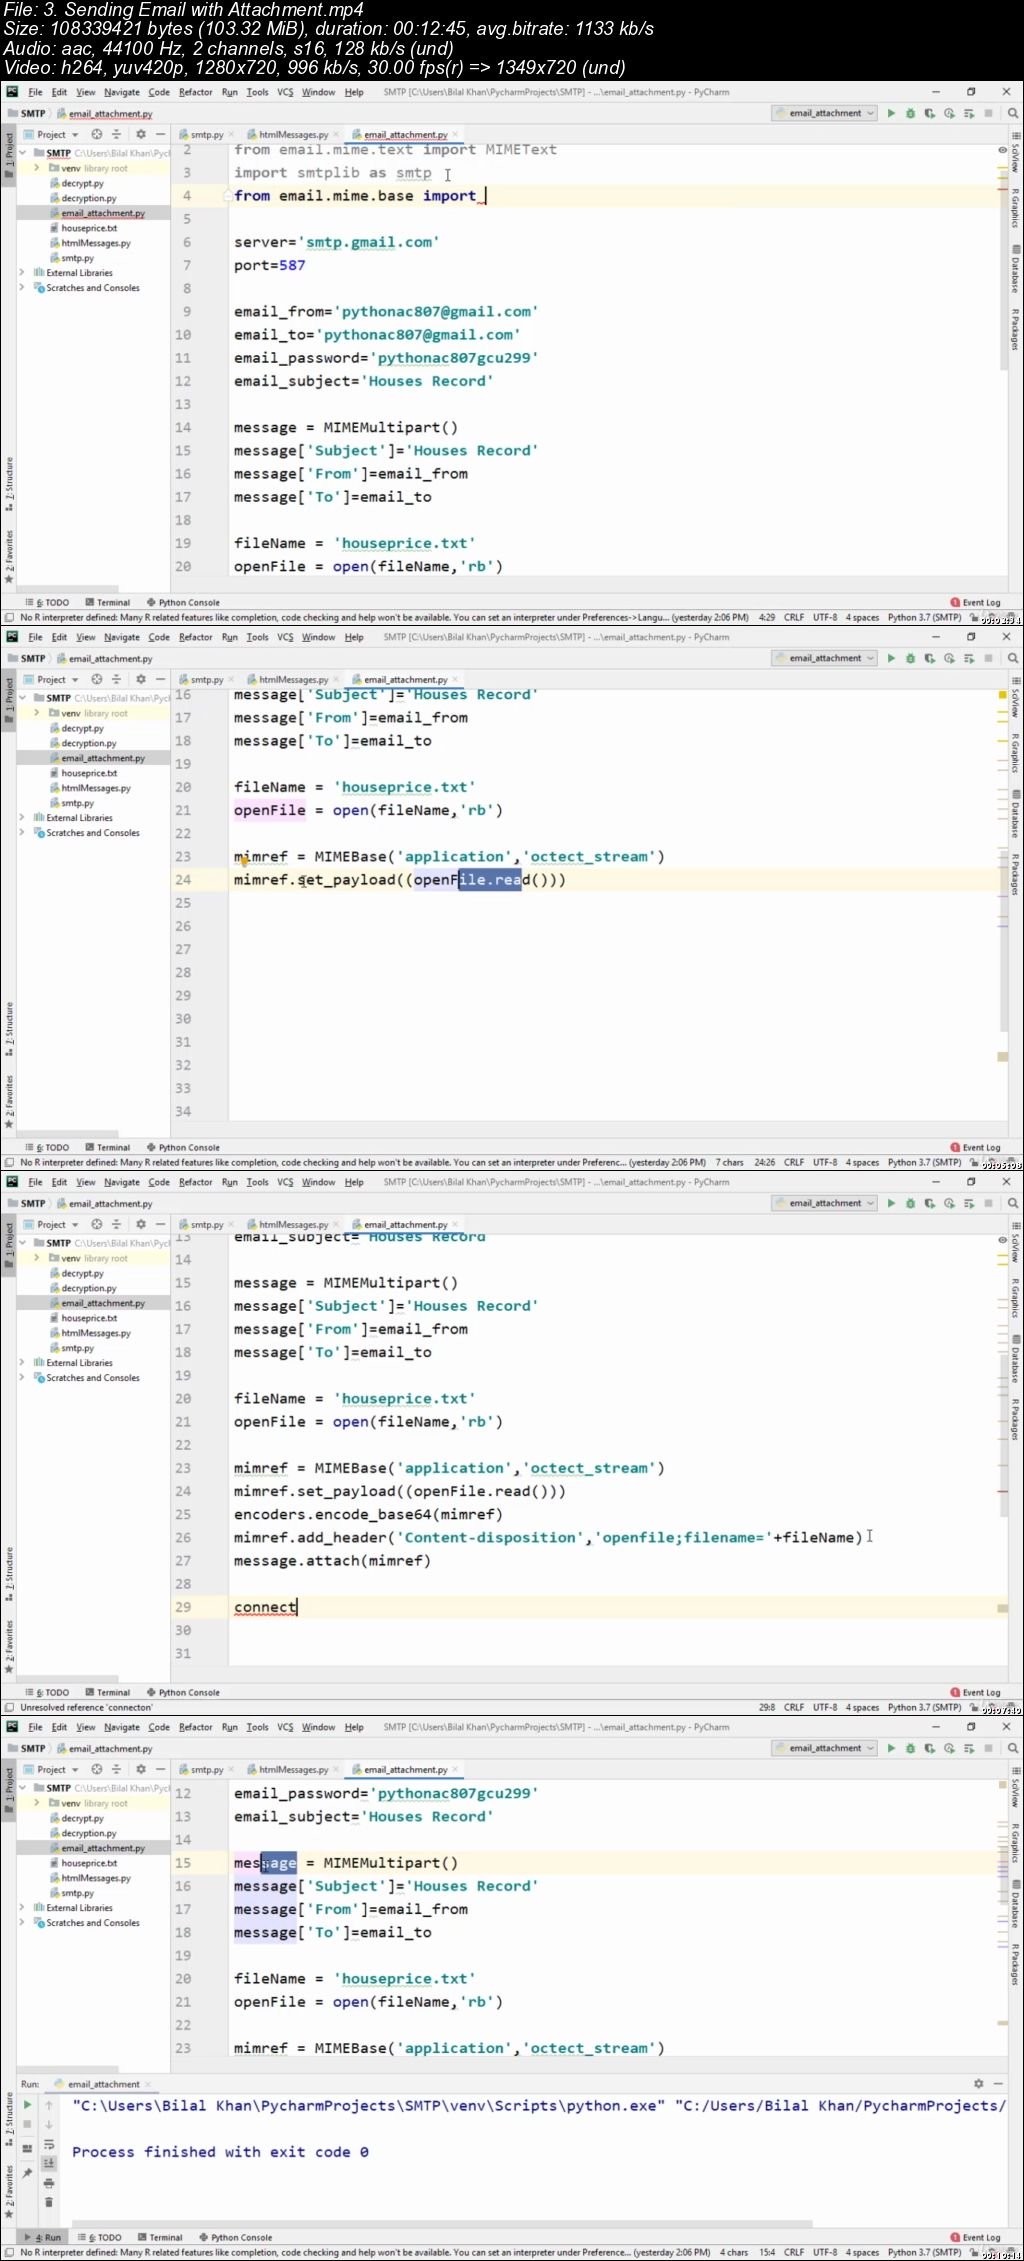Expand External Libraries in the second frame
The height and width of the screenshot is (2261, 1024).
(x=22, y=817)
